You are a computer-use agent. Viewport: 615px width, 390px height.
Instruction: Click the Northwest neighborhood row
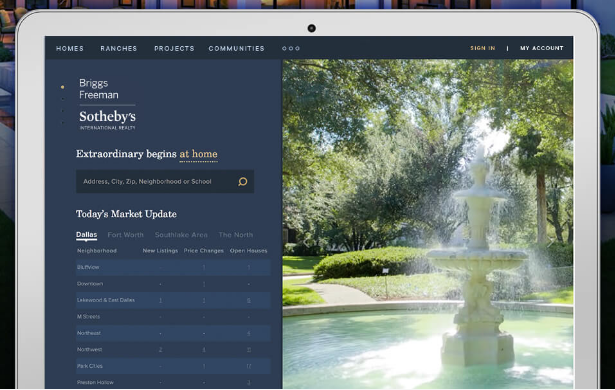[x=173, y=350]
